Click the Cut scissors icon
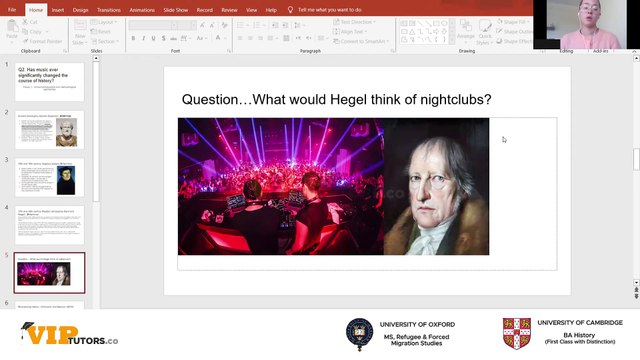Screen dimensions: 640x360 tap(25, 22)
